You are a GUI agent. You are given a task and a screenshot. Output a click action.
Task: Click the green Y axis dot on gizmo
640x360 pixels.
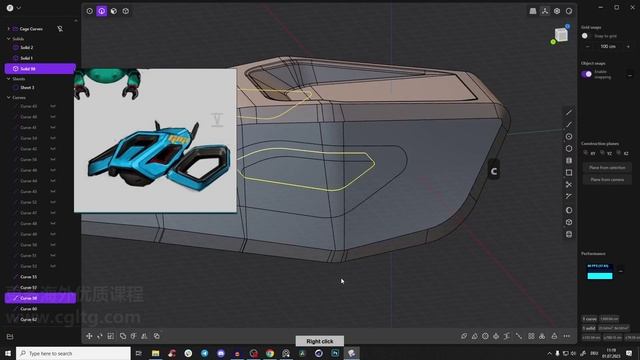(553, 42)
